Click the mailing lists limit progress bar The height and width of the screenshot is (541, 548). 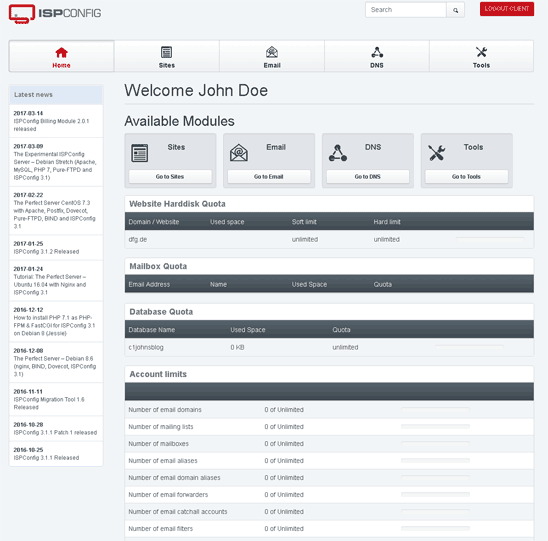coord(435,426)
